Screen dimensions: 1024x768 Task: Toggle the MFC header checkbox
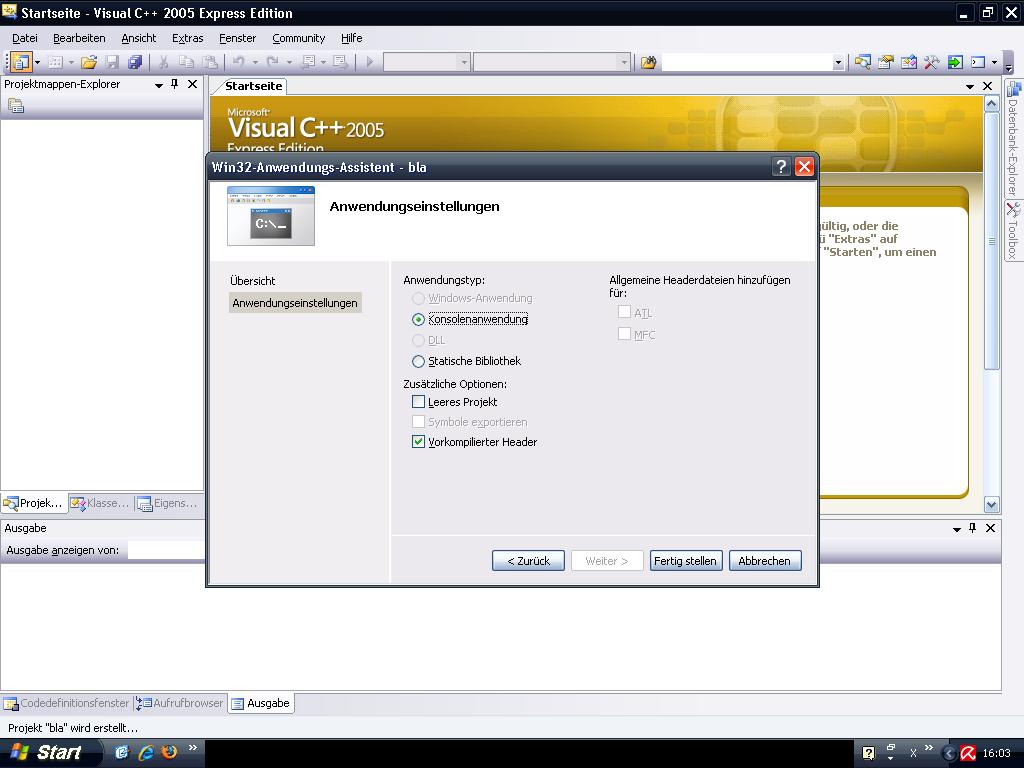[x=624, y=334]
